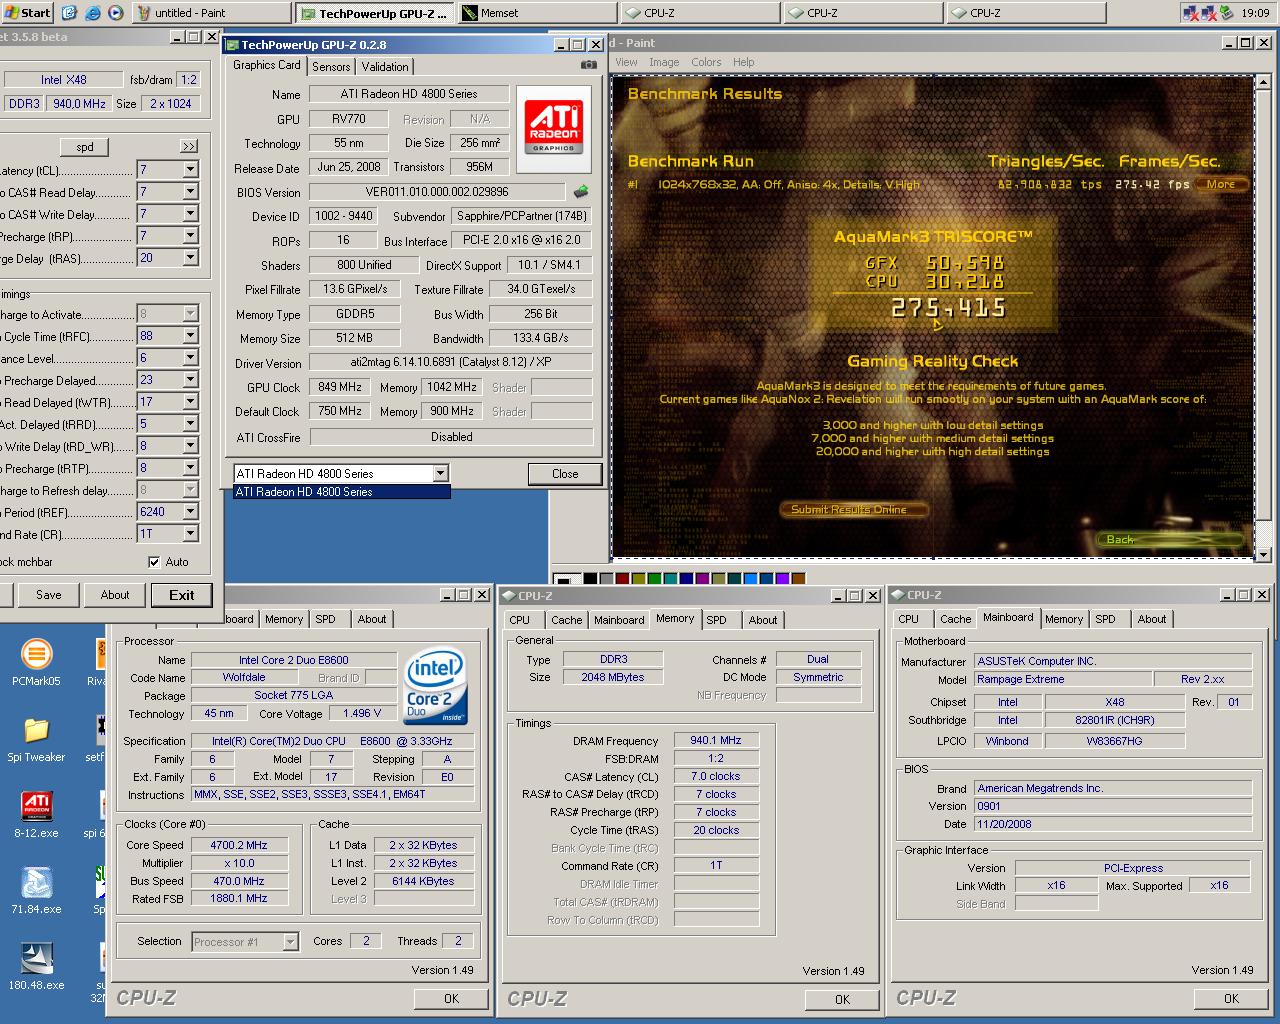
Task: Switch to untitled - Paint taskbar button
Action: point(211,13)
